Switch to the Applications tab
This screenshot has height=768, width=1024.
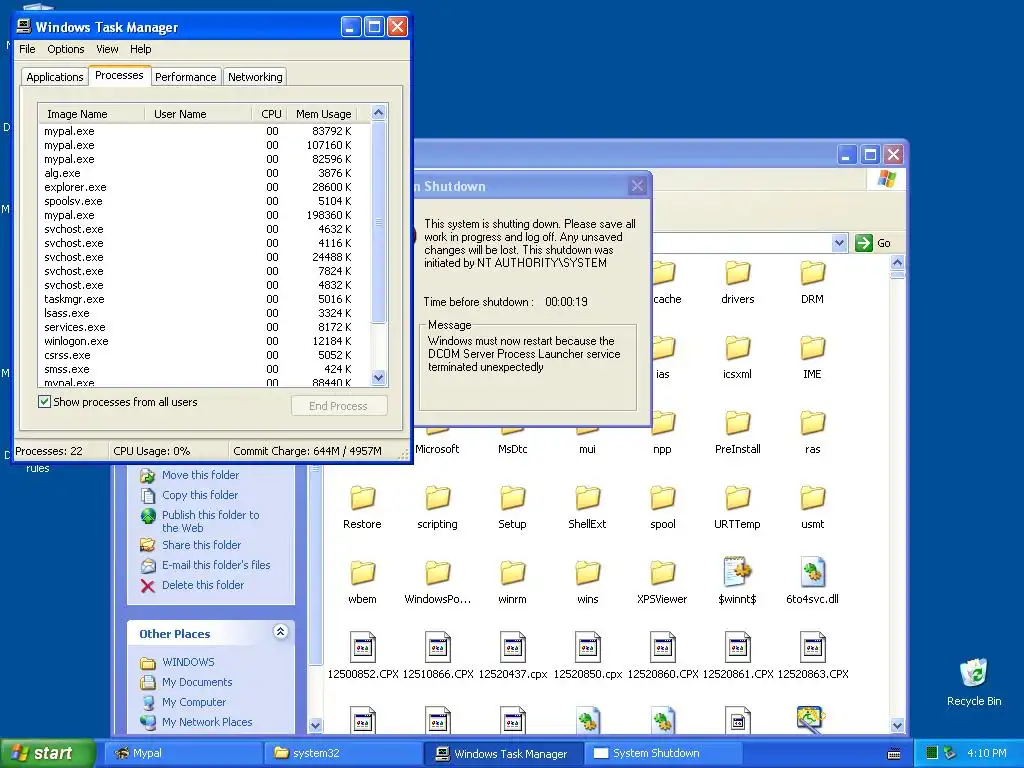coord(55,77)
